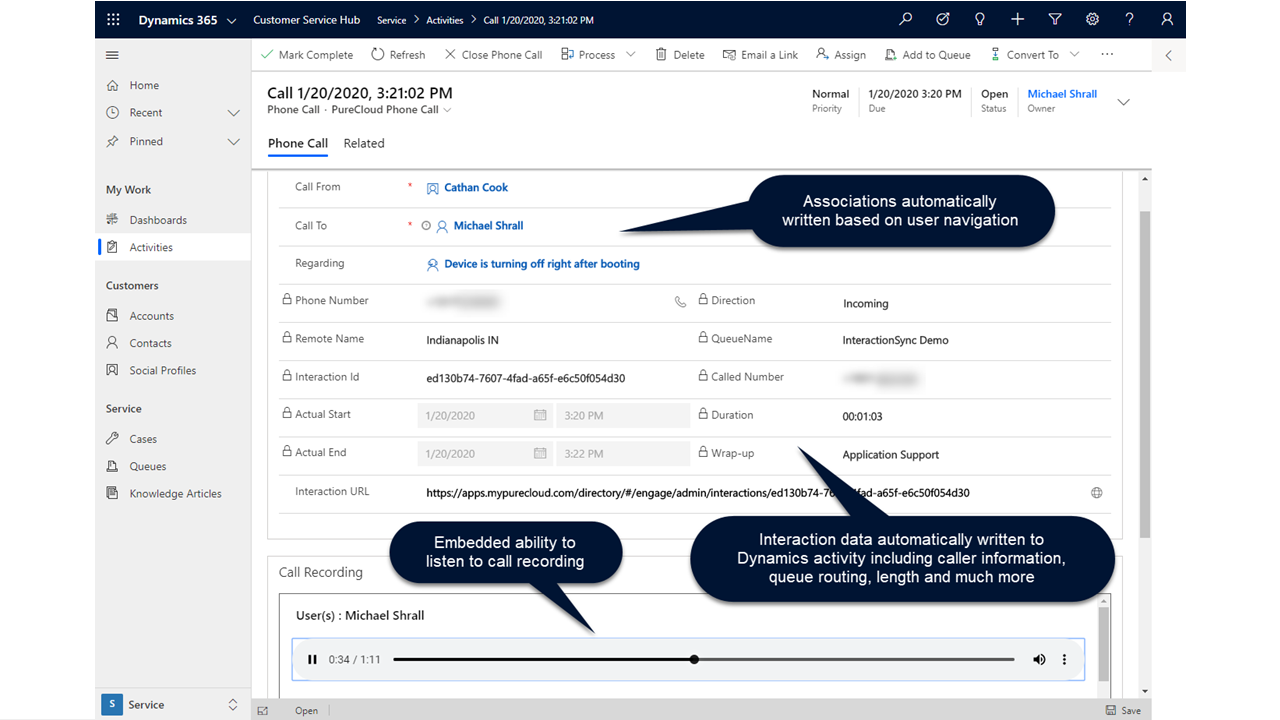Viewport: 1280px width, 720px height.
Task: Open the task flow checkmark-circle icon
Action: (x=943, y=19)
